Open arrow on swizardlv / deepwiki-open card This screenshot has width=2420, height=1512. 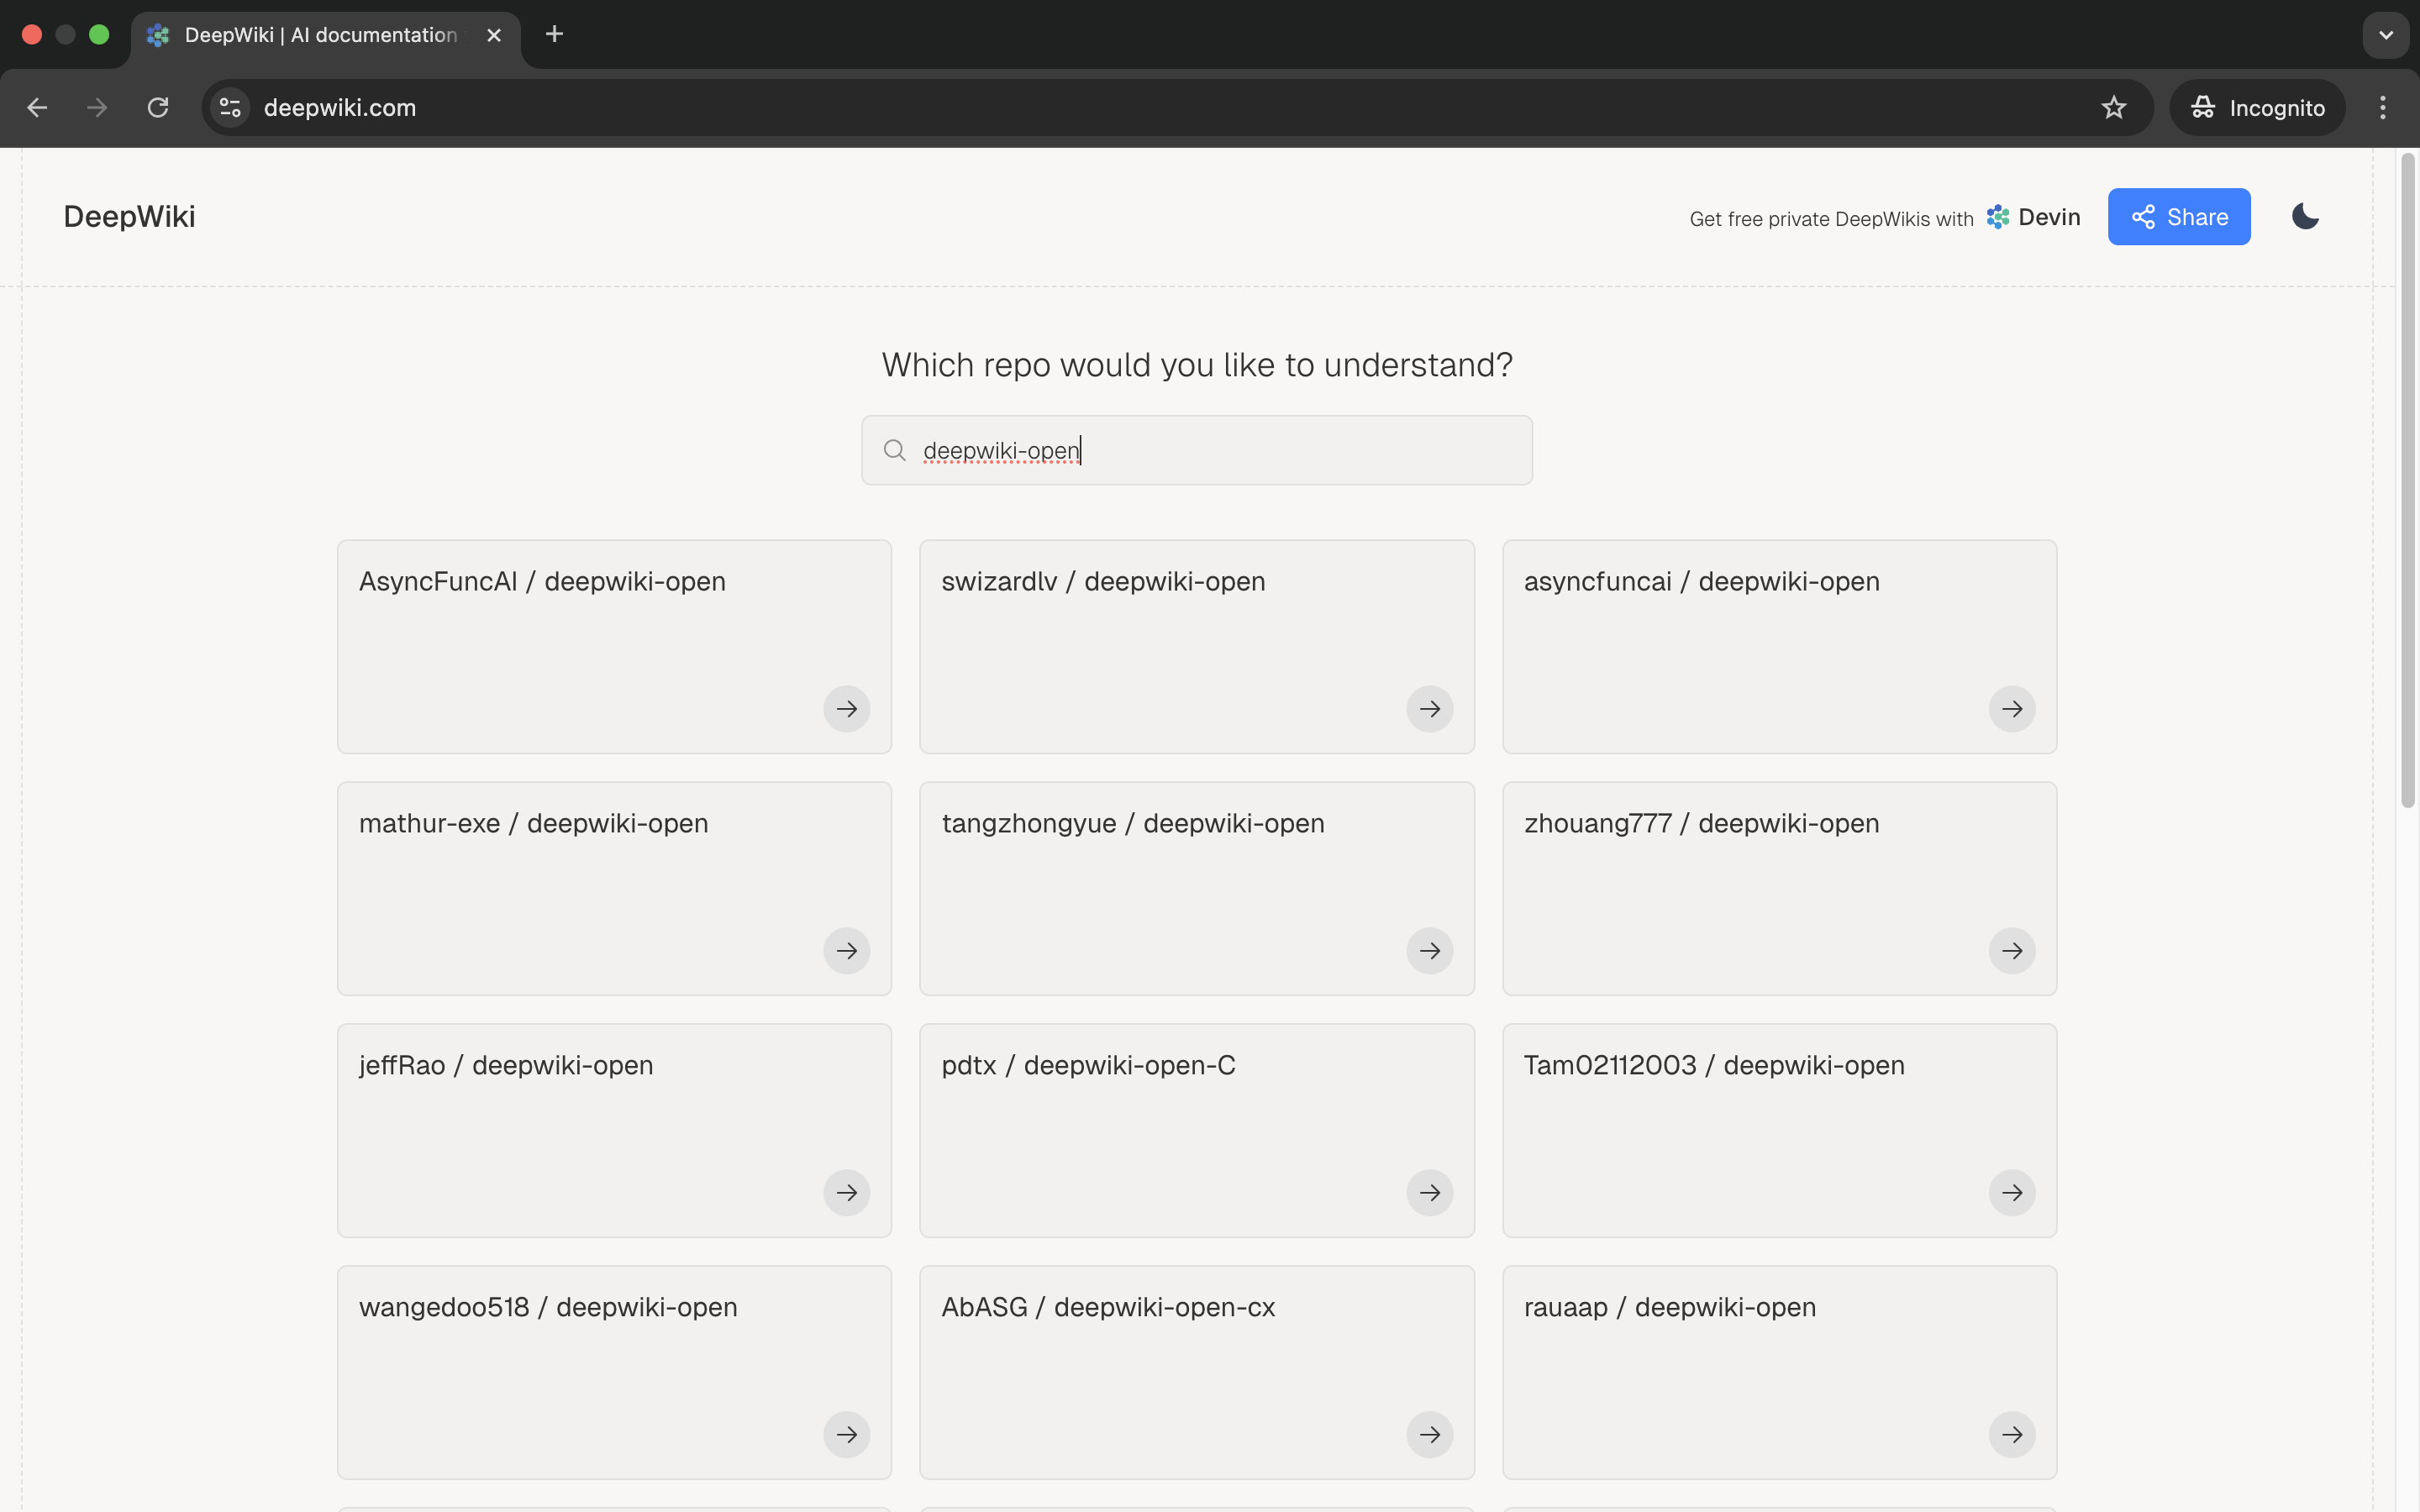pos(1429,709)
